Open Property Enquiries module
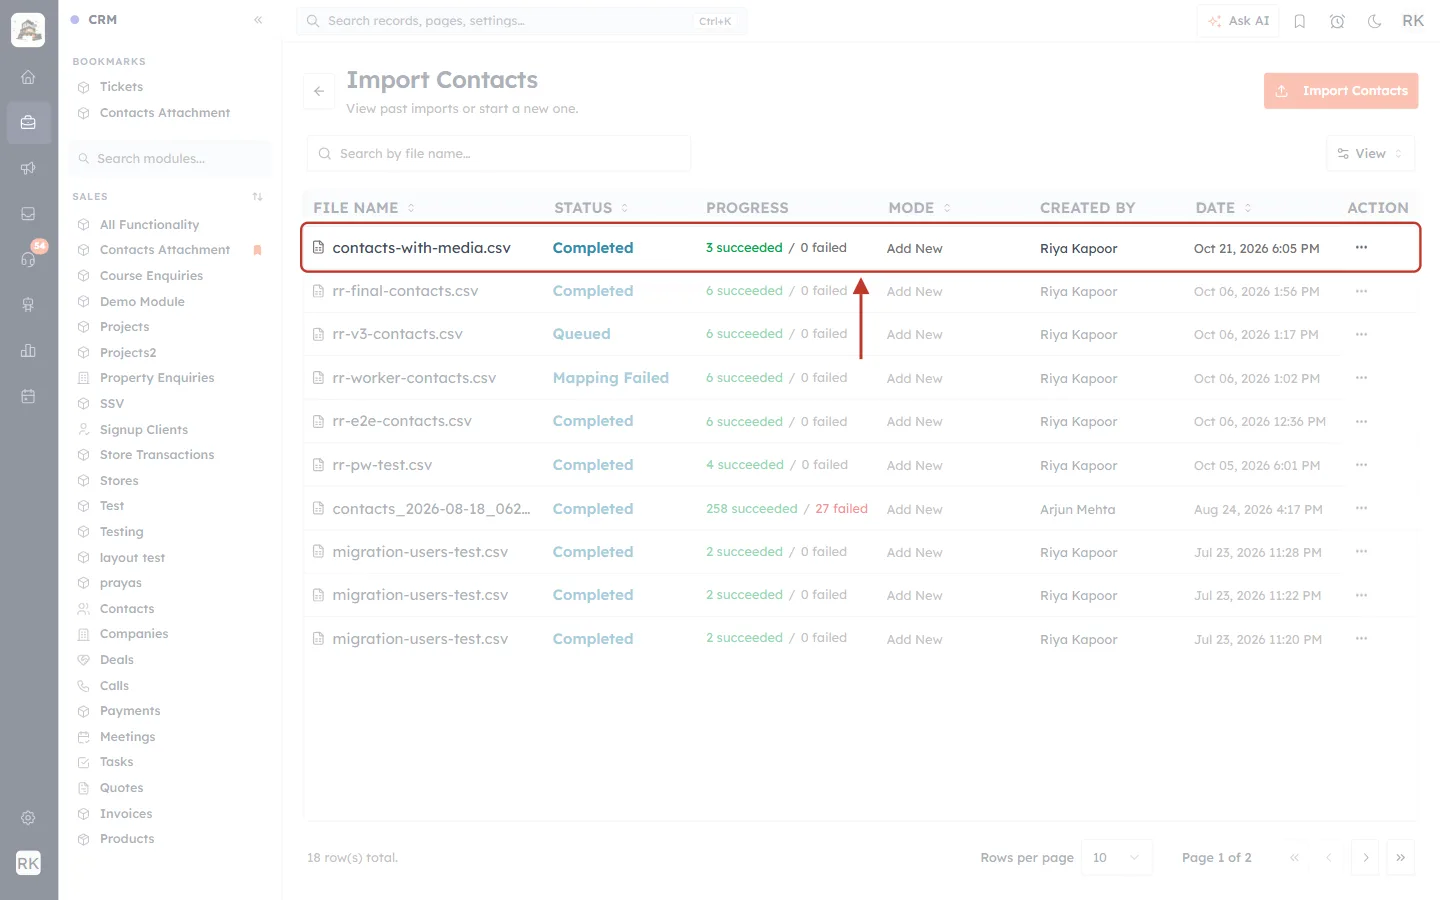This screenshot has height=900, width=1440. (x=157, y=378)
